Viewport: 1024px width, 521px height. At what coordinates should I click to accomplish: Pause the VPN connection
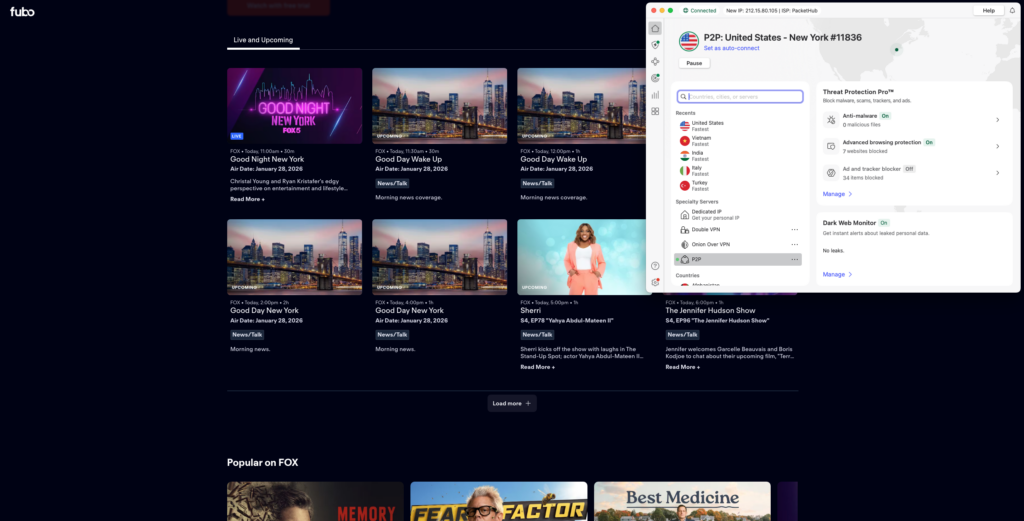694,63
